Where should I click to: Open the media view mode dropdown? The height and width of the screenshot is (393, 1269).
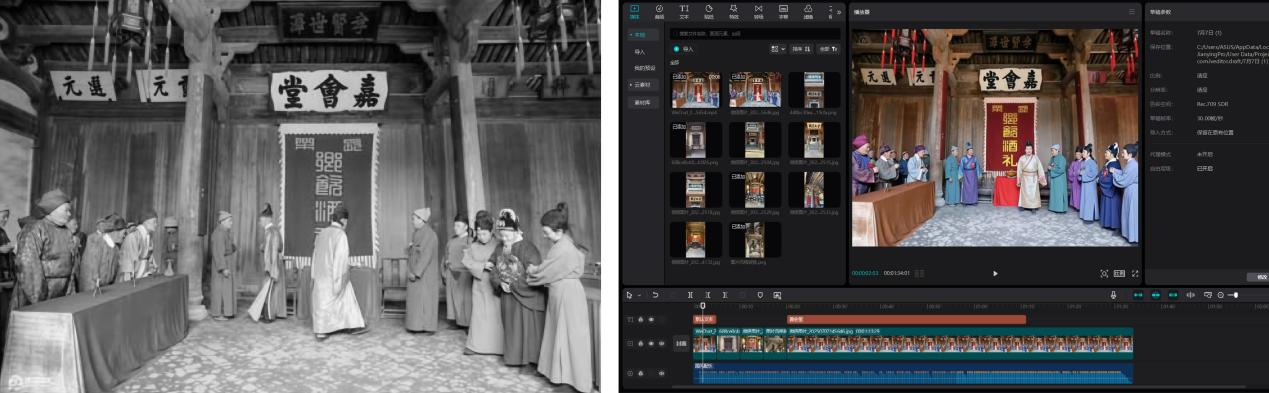(x=778, y=48)
